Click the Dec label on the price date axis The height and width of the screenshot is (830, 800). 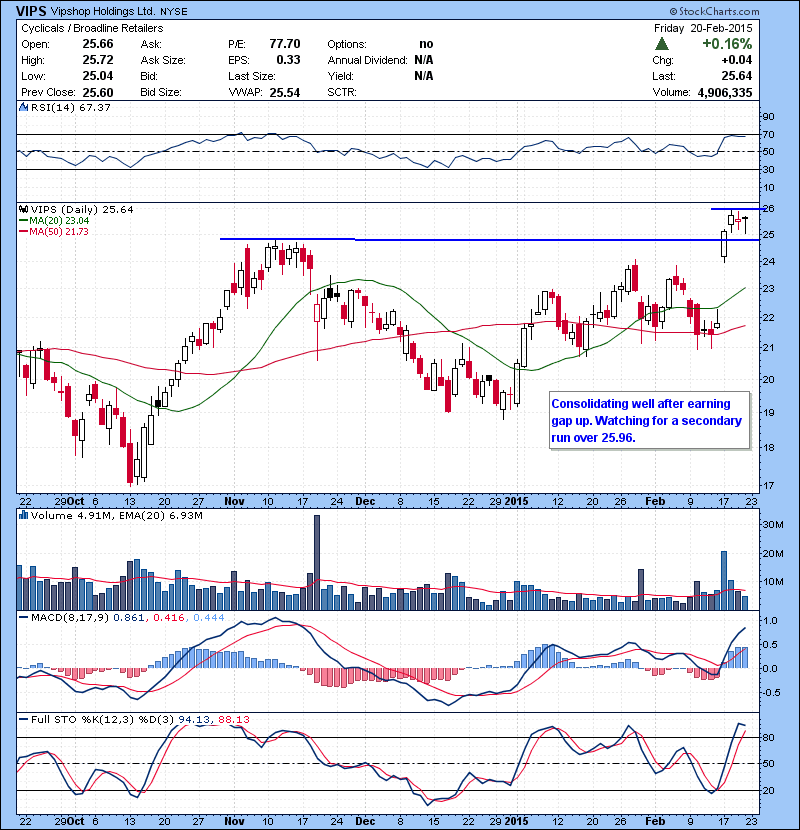[365, 501]
